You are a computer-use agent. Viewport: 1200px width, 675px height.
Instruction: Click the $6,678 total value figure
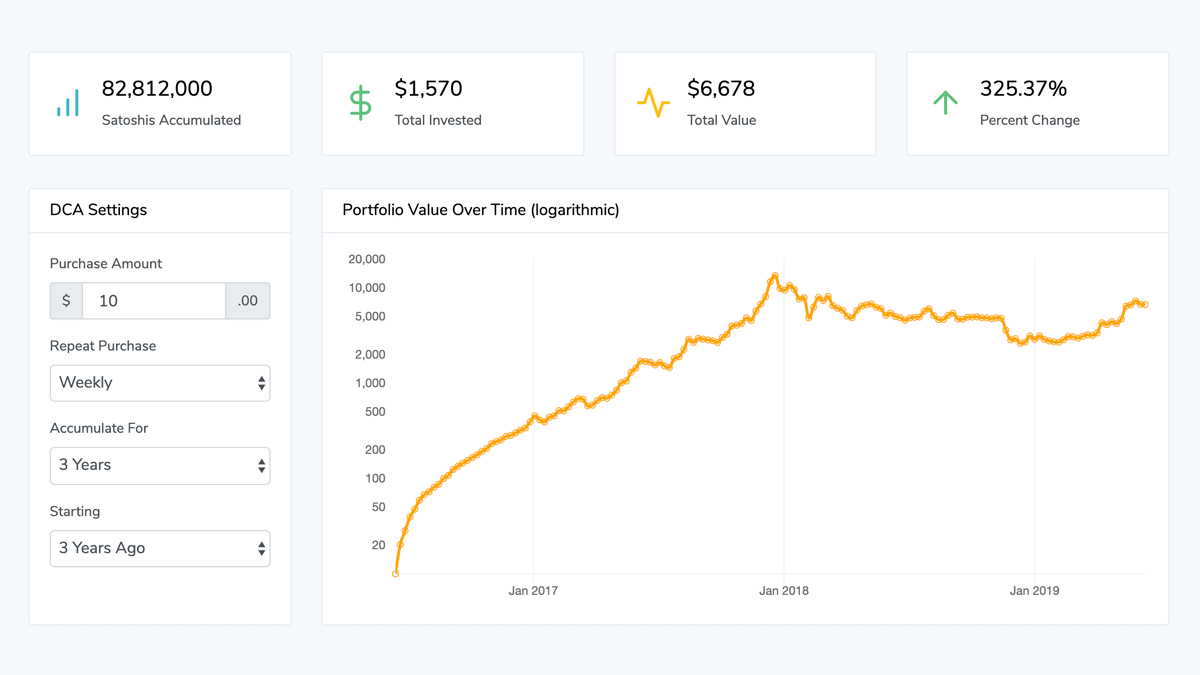click(x=721, y=89)
